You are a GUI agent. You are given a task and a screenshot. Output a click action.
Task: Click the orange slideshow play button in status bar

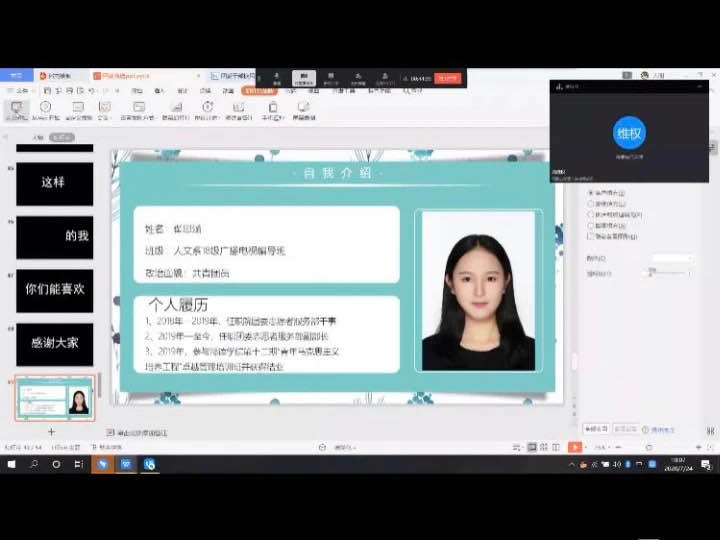[575, 447]
